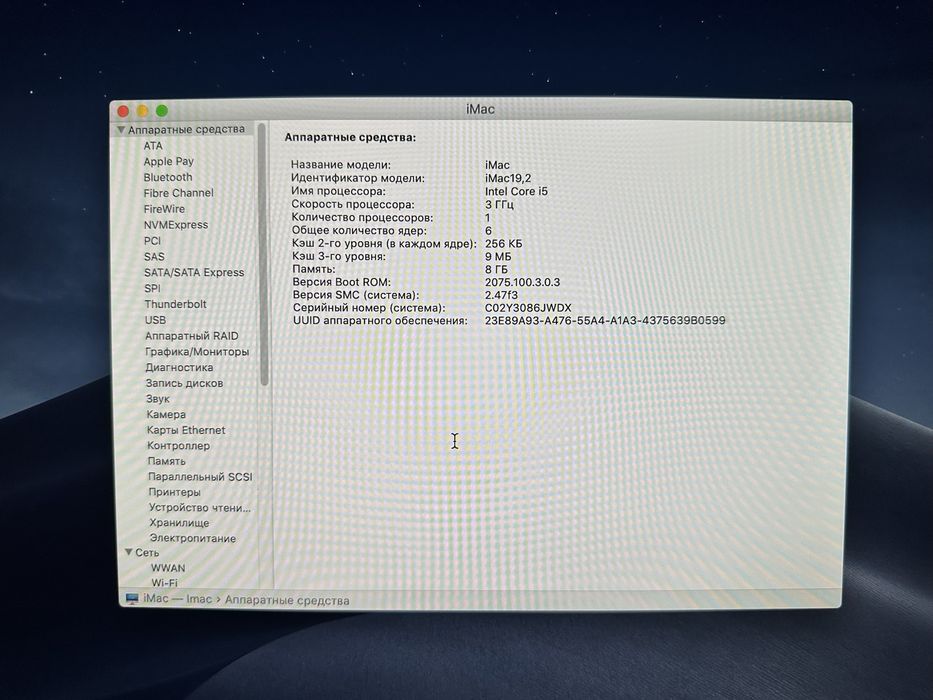Click the Название модели label
Screen dimensions: 933x700
point(340,165)
